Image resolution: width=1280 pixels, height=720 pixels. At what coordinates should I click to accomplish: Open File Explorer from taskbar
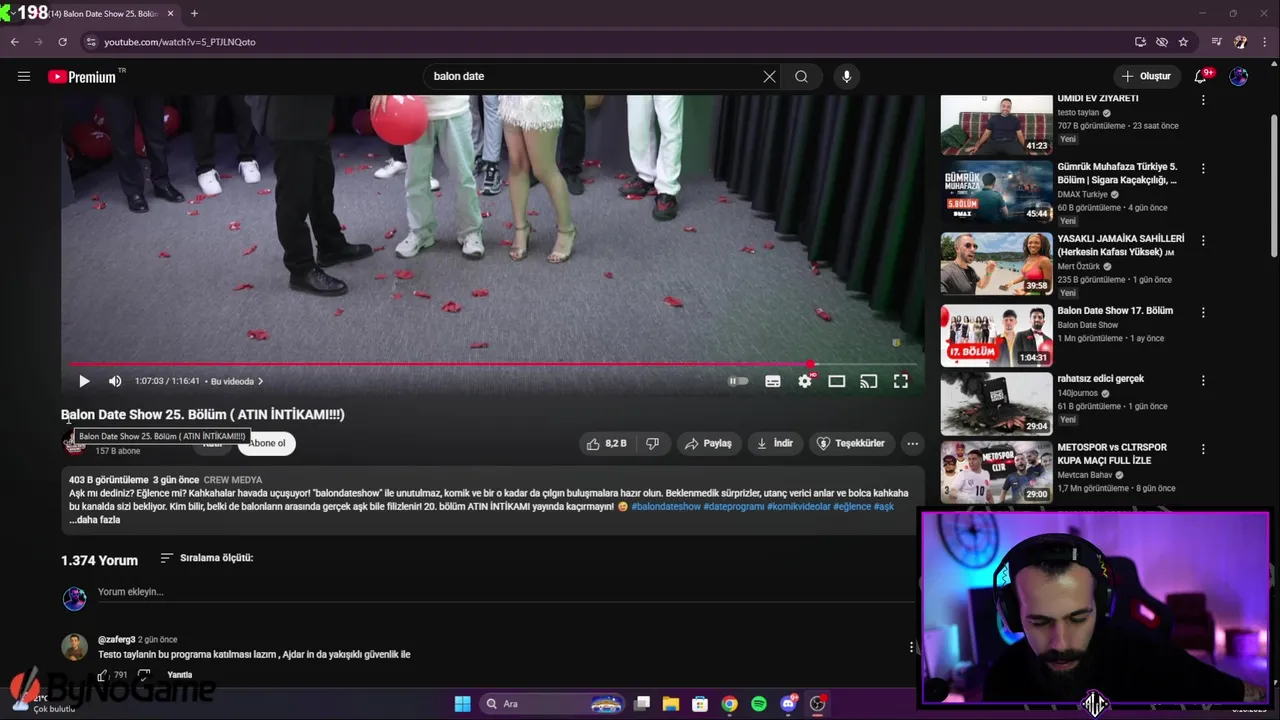click(671, 704)
